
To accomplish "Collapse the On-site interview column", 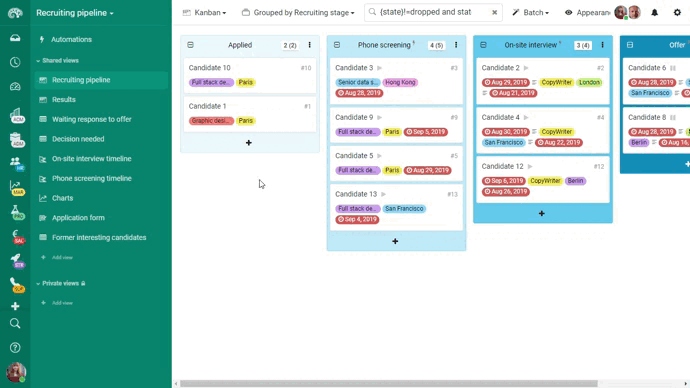I will point(483,45).
